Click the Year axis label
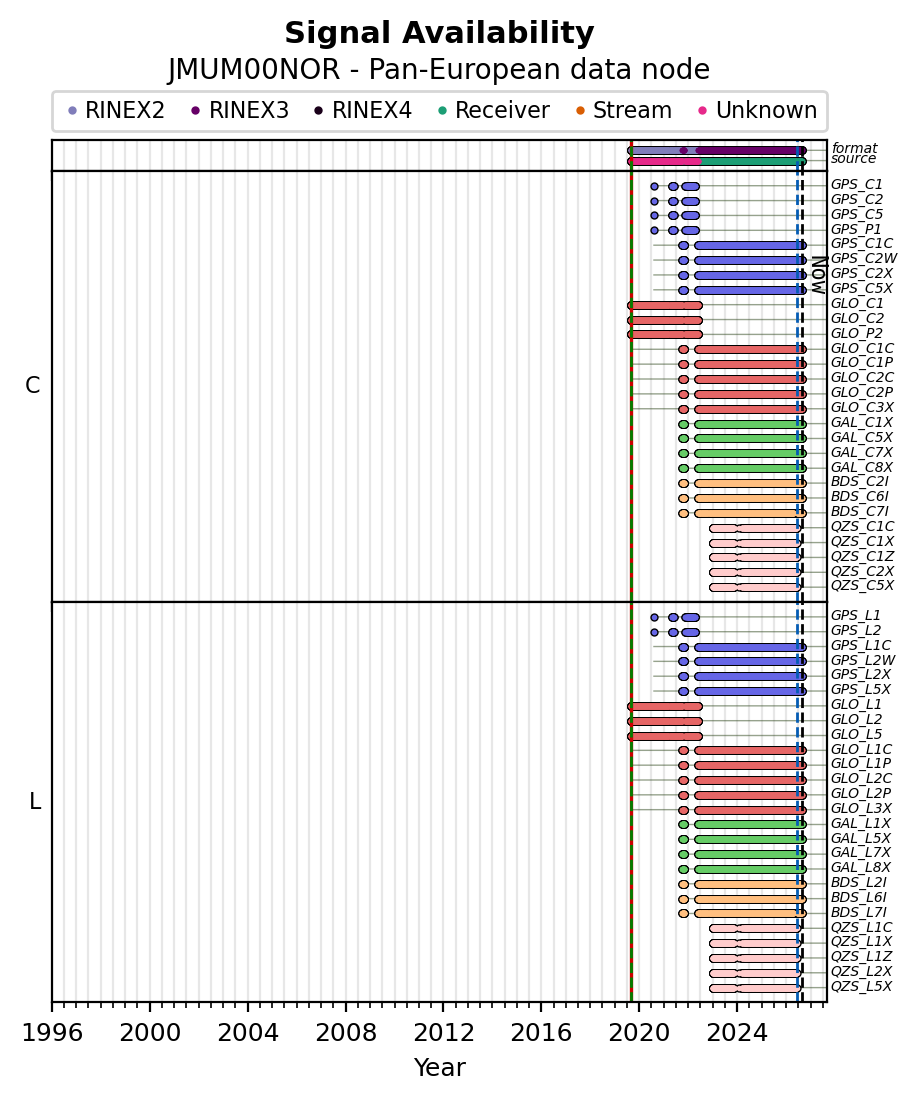Viewport: 918px width, 1101px height. (x=440, y=1067)
